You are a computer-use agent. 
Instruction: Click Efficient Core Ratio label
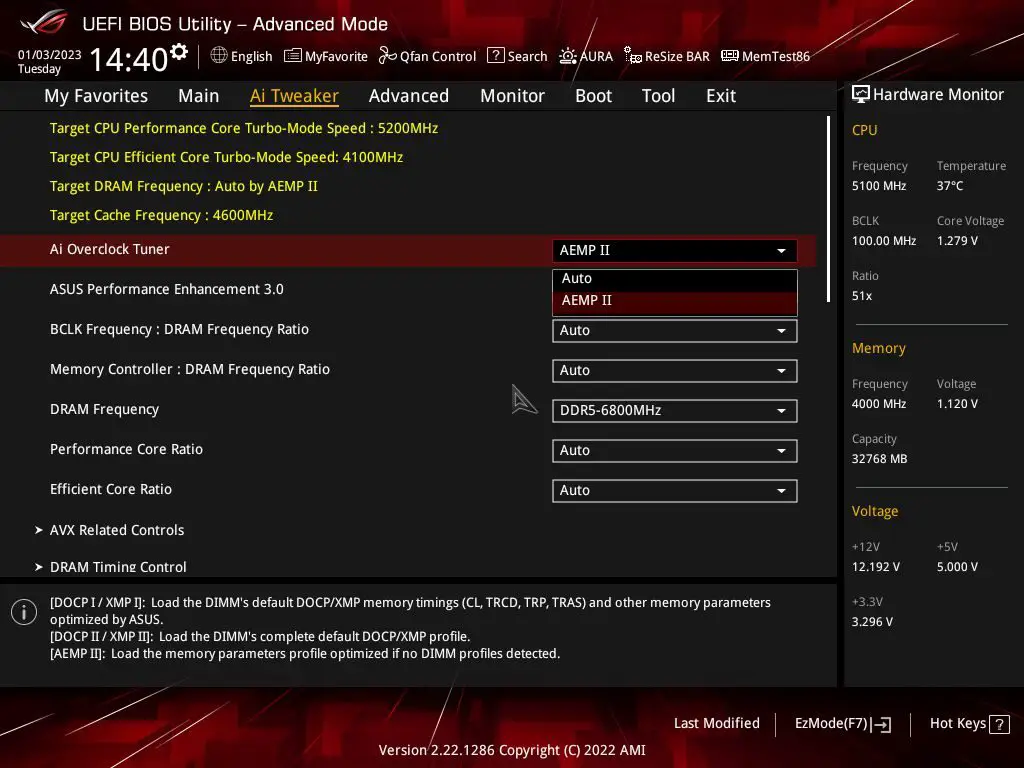tap(111, 489)
